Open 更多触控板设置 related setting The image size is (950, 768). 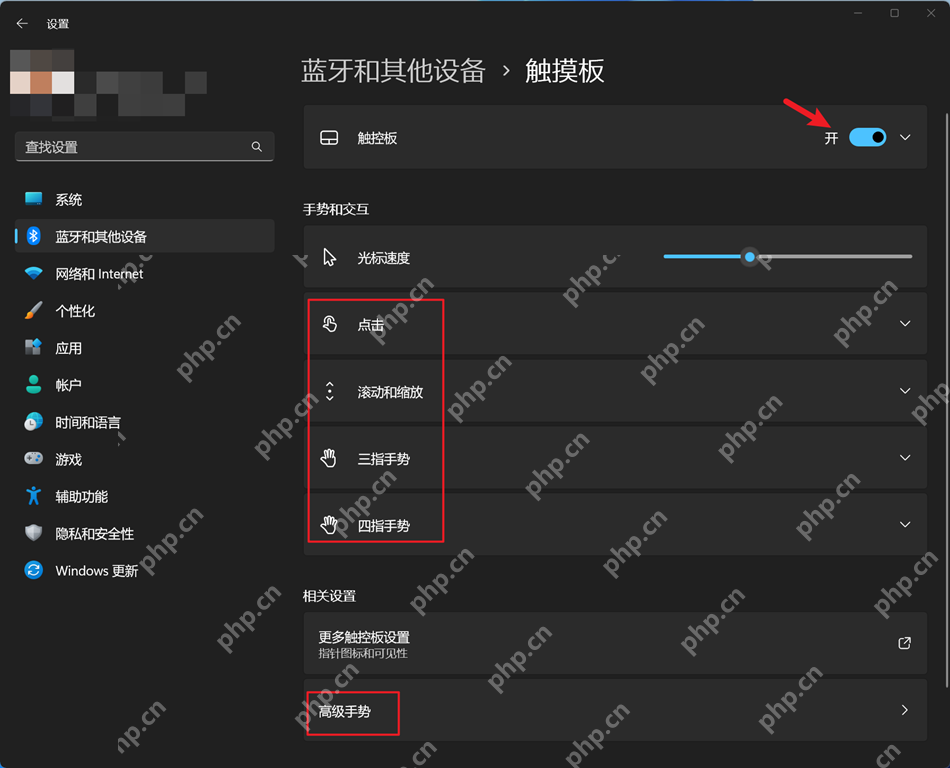click(x=615, y=643)
